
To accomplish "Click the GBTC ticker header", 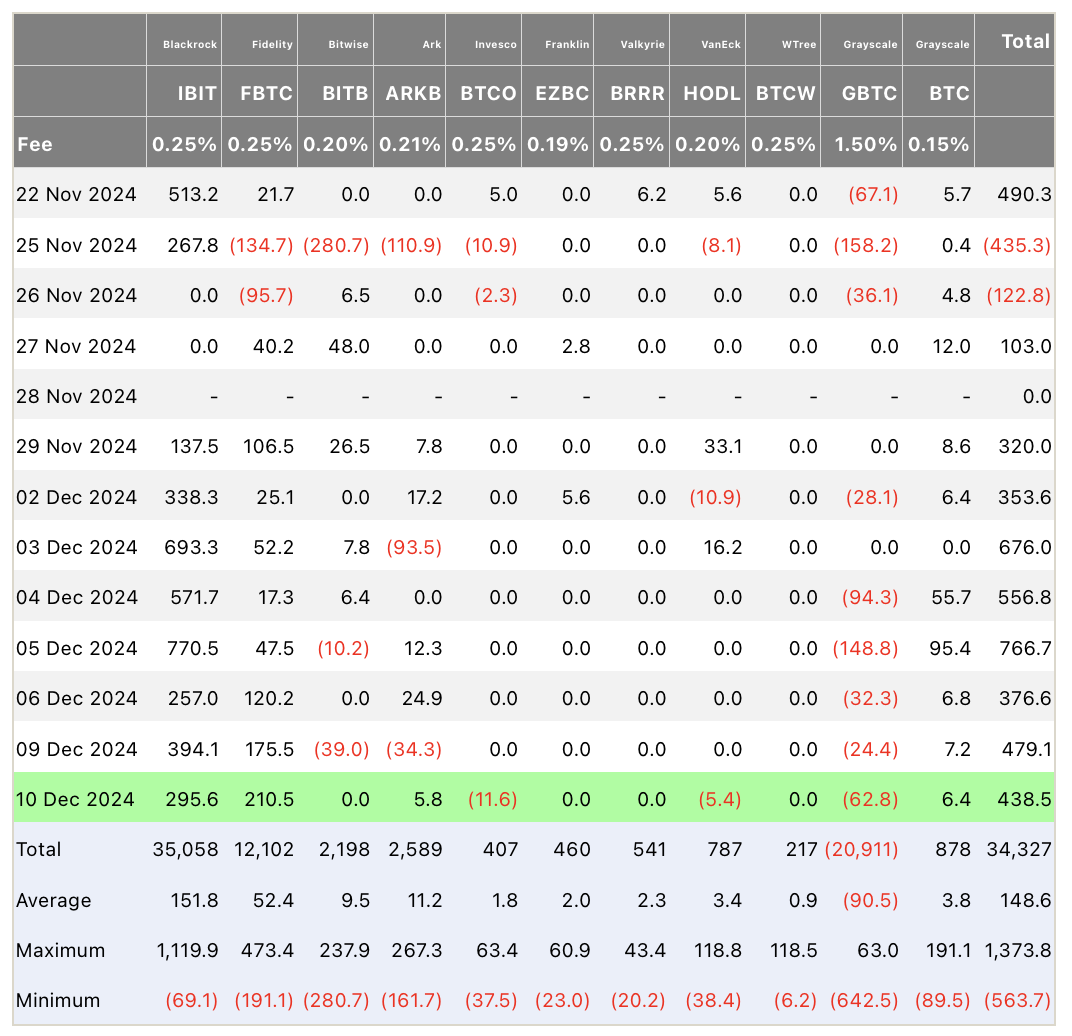I will pos(869,93).
